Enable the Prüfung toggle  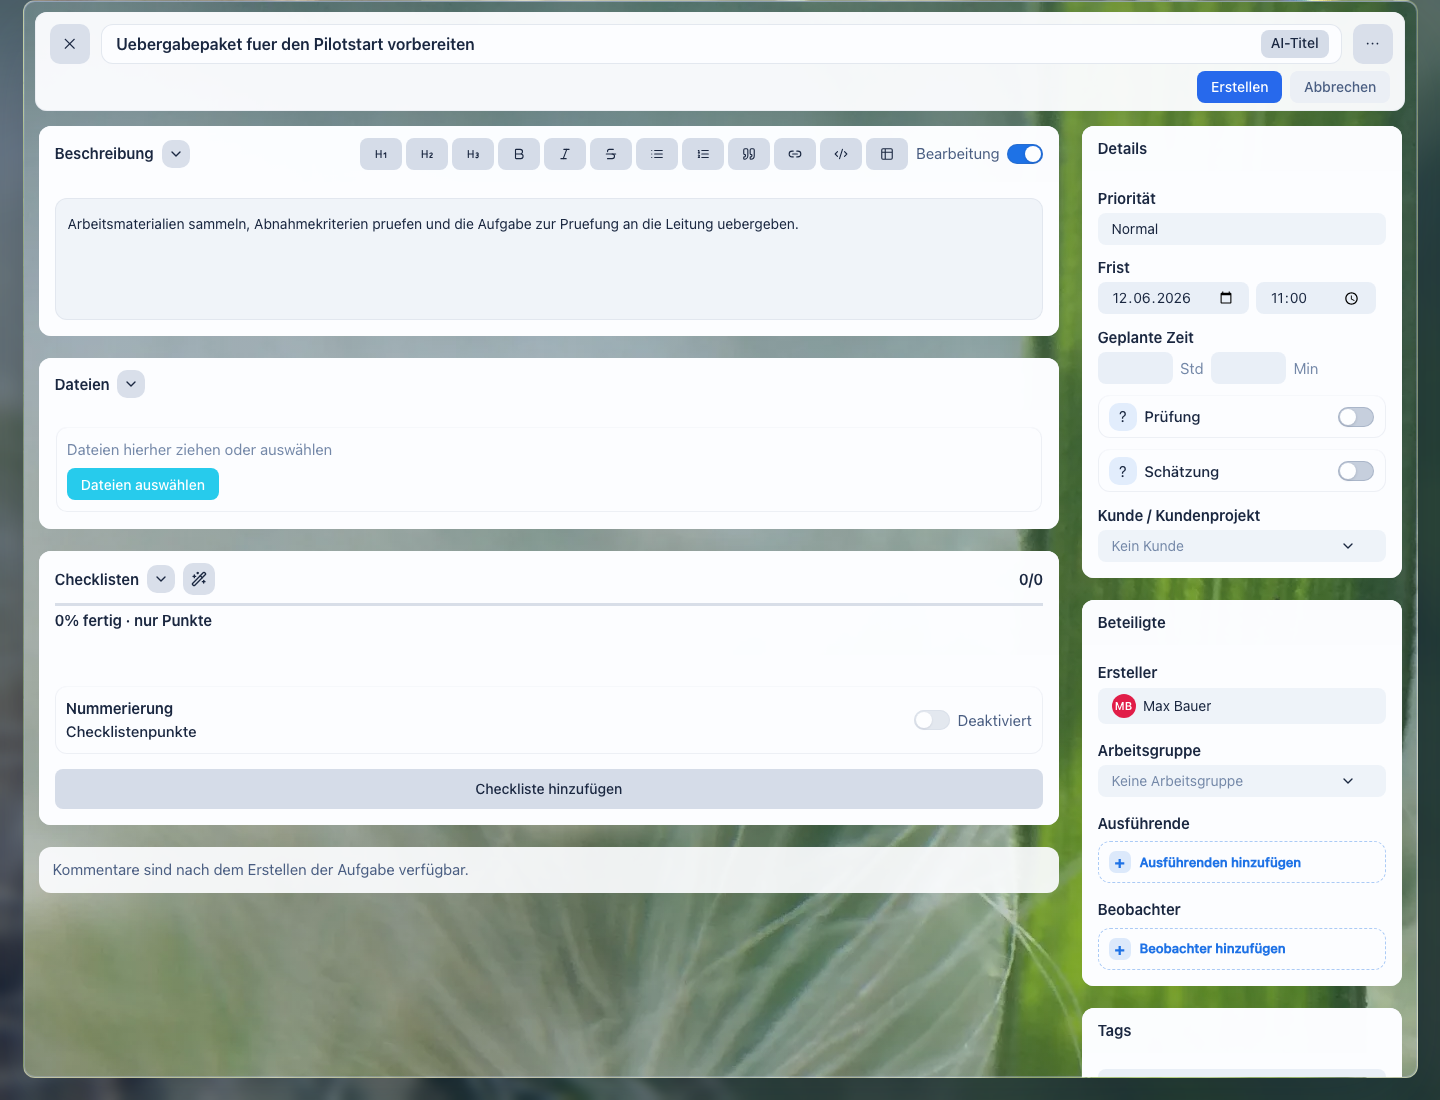coord(1356,417)
